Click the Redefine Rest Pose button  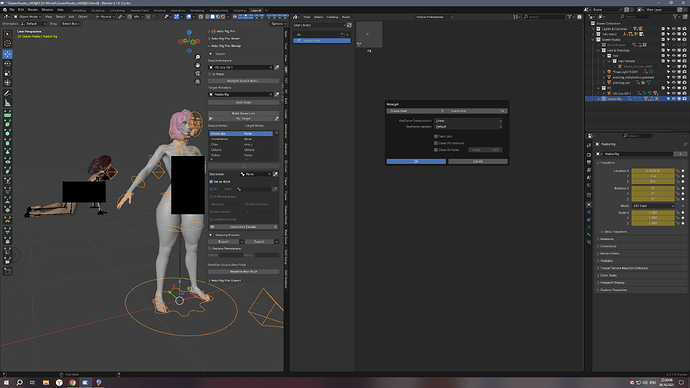tap(243, 271)
